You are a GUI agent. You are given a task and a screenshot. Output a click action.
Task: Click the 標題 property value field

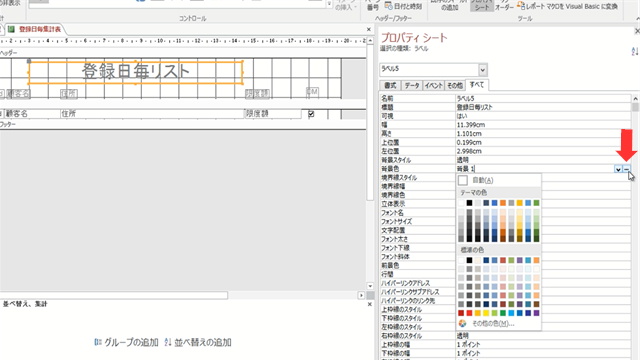543,107
